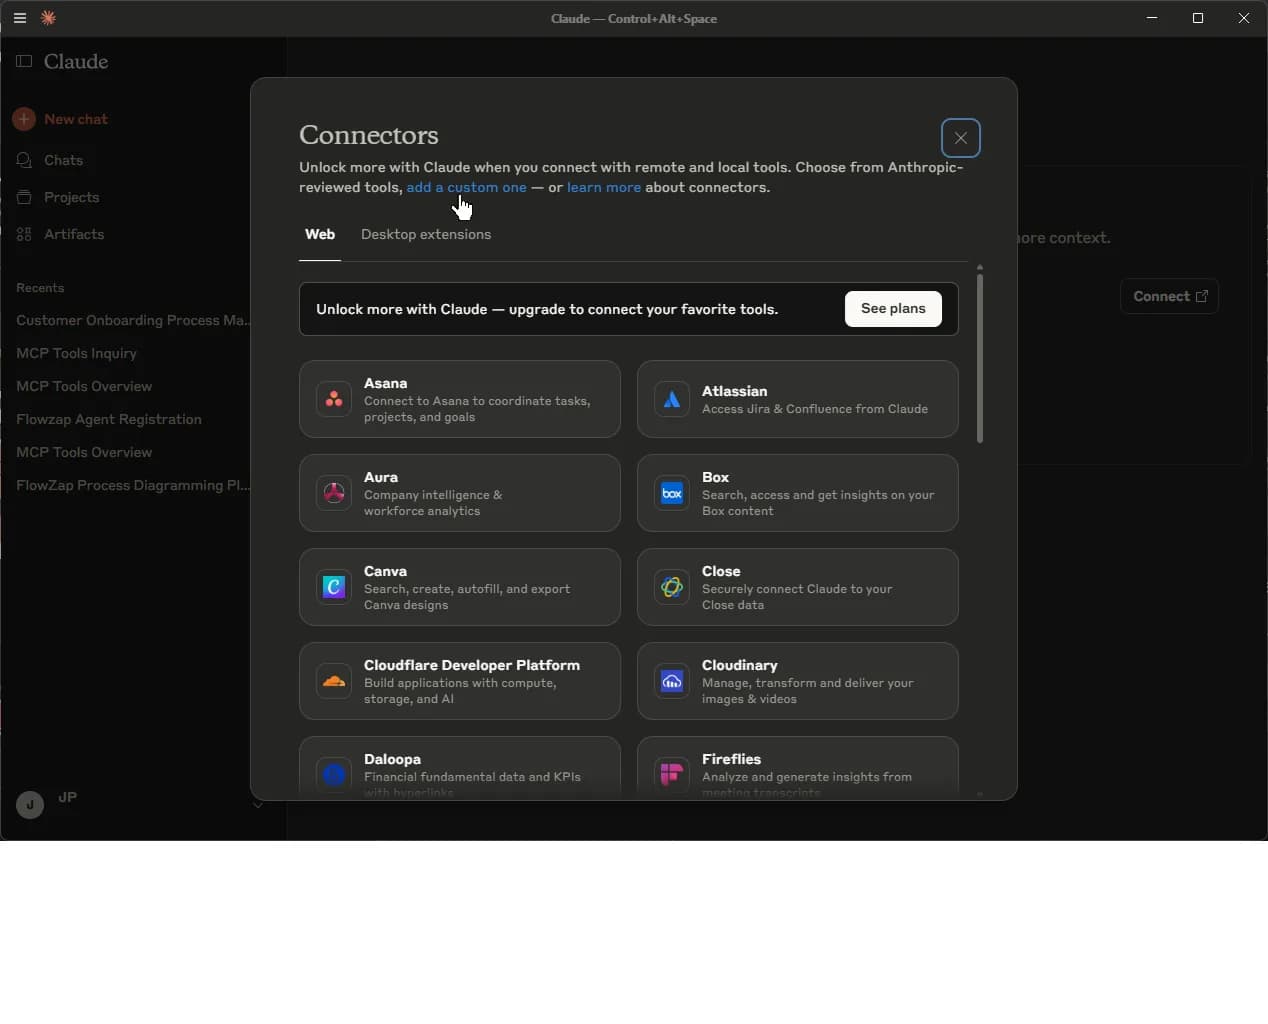1268x1024 pixels.
Task: Open the hamburger menu in the title bar
Action: pos(20,18)
